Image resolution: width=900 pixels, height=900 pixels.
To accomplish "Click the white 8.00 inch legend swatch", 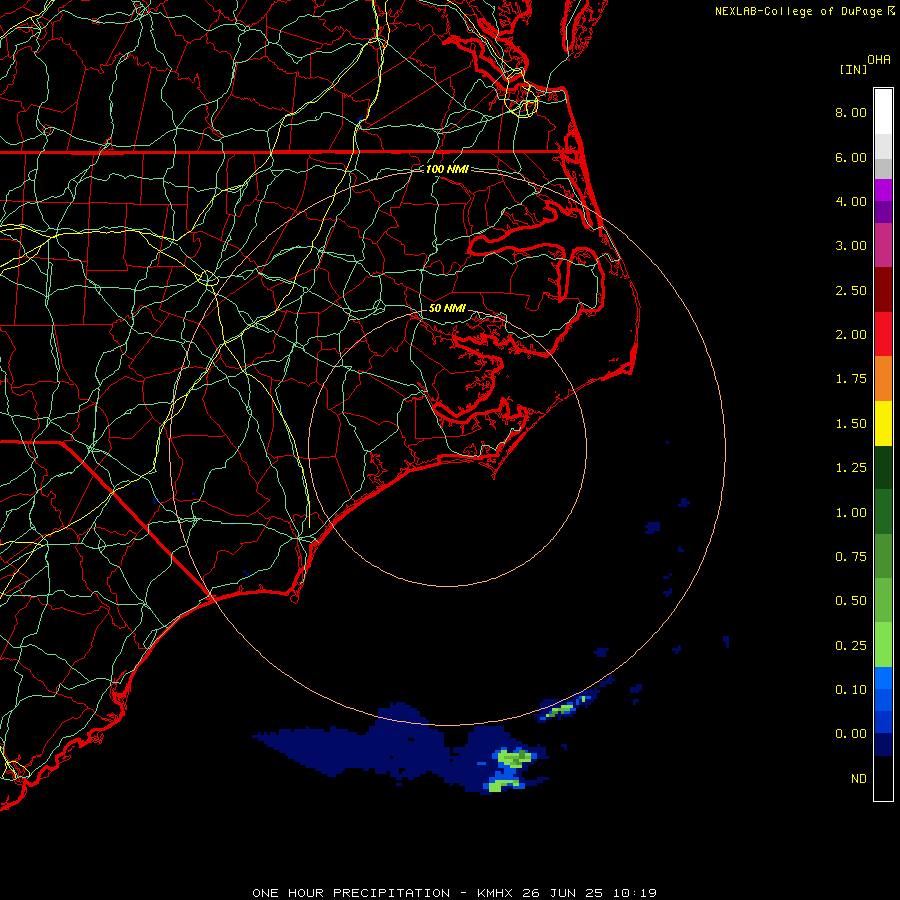I will coord(883,111).
